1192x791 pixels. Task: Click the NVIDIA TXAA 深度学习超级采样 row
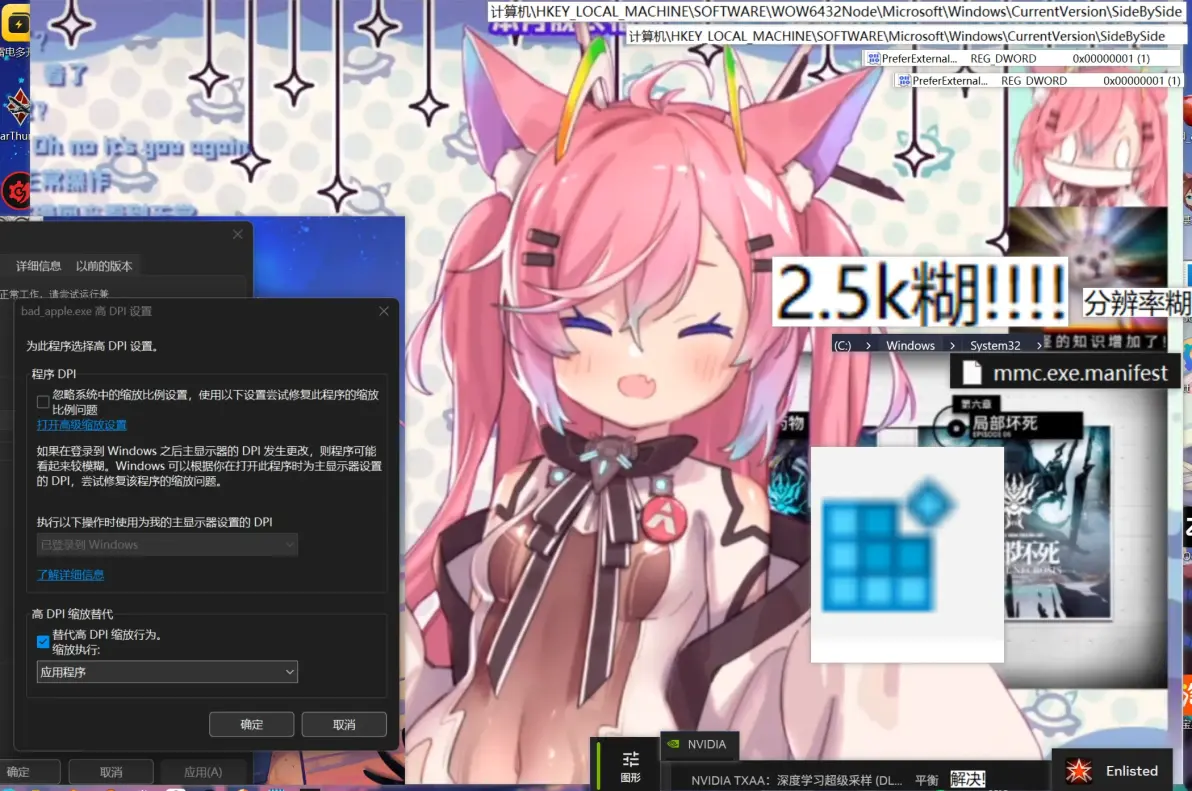point(797,780)
